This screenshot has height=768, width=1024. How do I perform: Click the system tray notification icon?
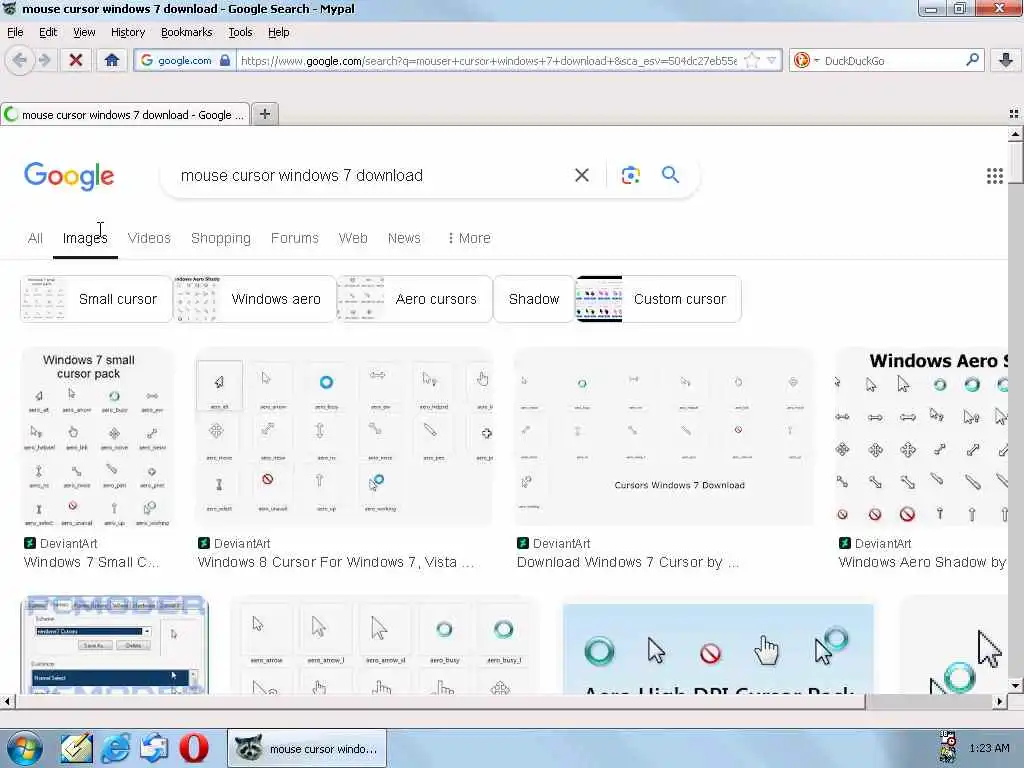(948, 748)
